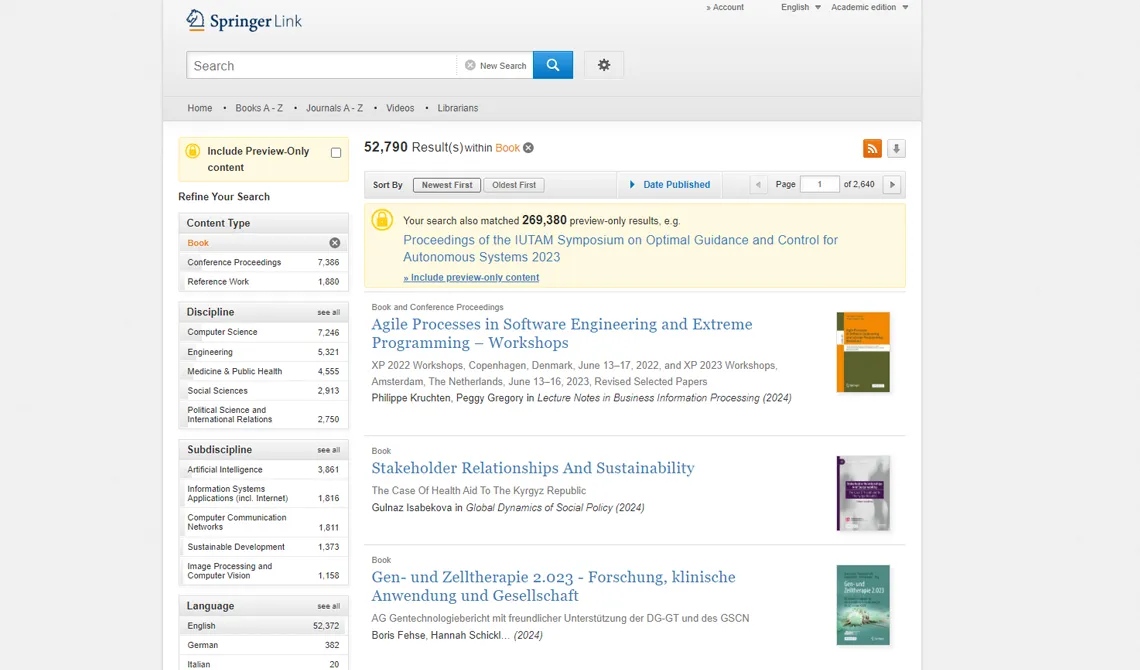1140x670 pixels.
Task: Open the Account link
Action: click(725, 7)
